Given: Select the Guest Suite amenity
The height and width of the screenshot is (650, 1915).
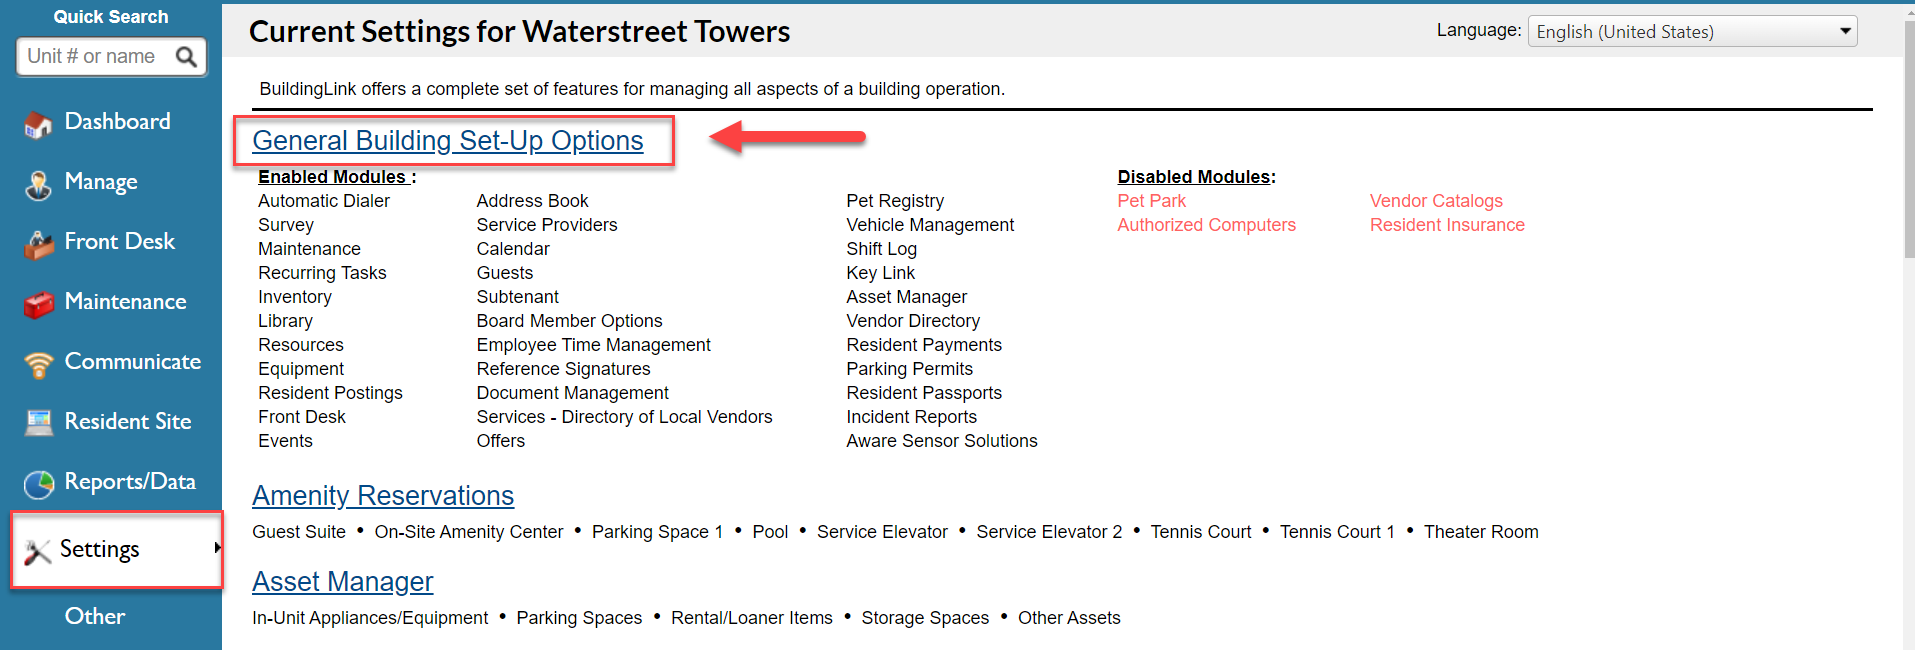Looking at the screenshot, I should (299, 532).
